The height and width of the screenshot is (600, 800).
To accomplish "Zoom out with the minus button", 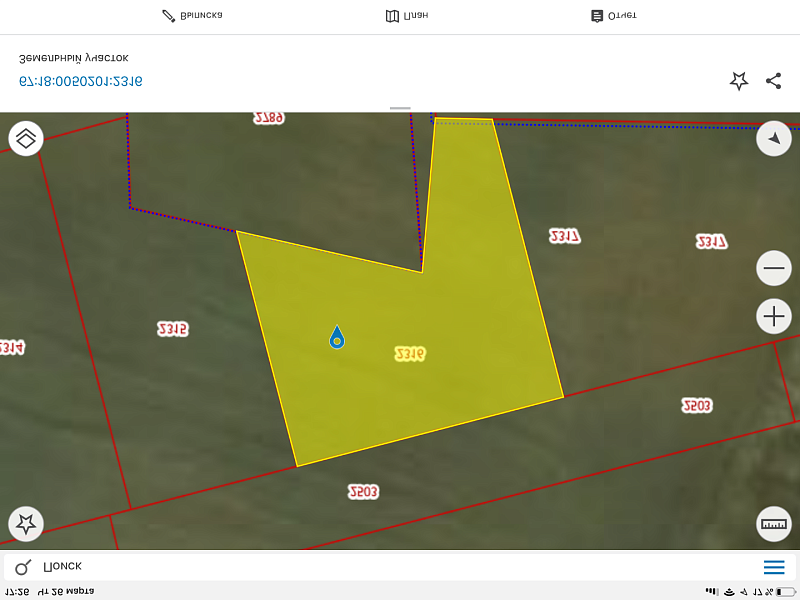I will (773, 268).
